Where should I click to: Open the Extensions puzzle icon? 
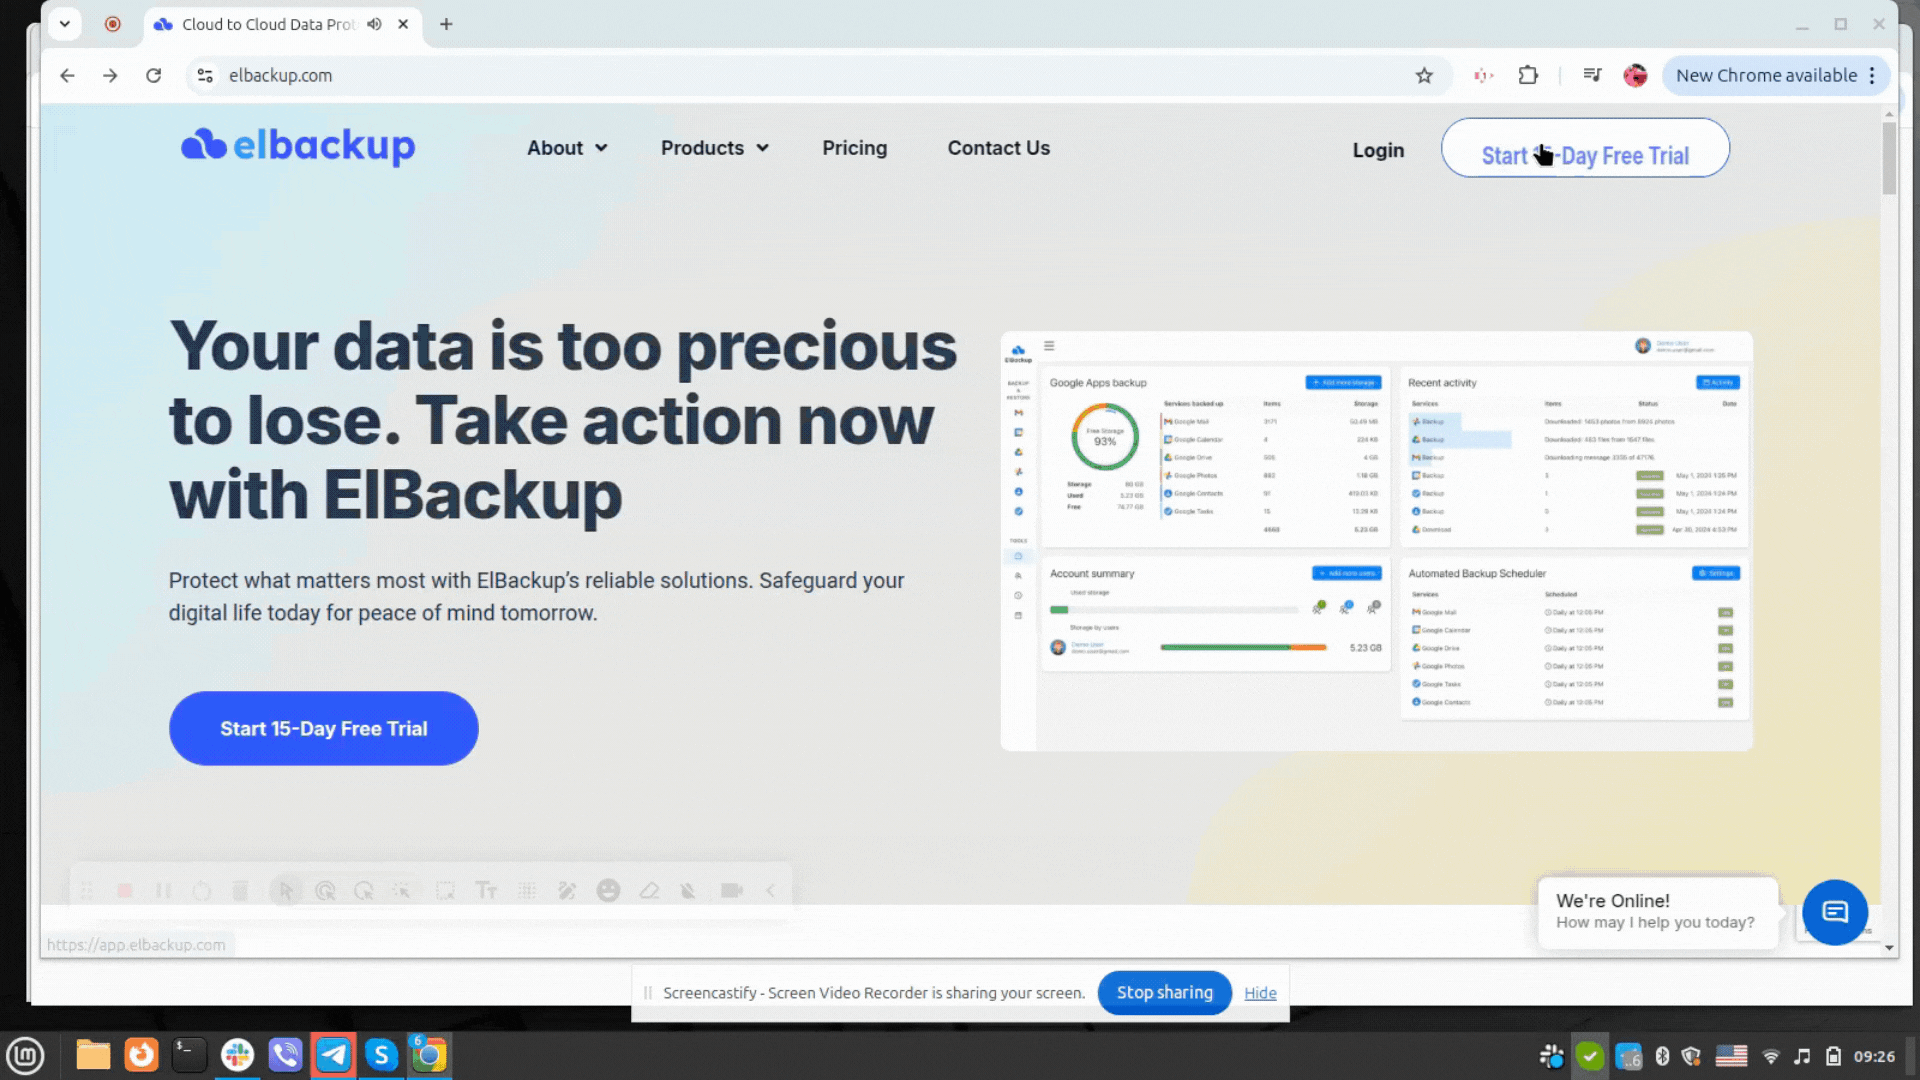1528,75
